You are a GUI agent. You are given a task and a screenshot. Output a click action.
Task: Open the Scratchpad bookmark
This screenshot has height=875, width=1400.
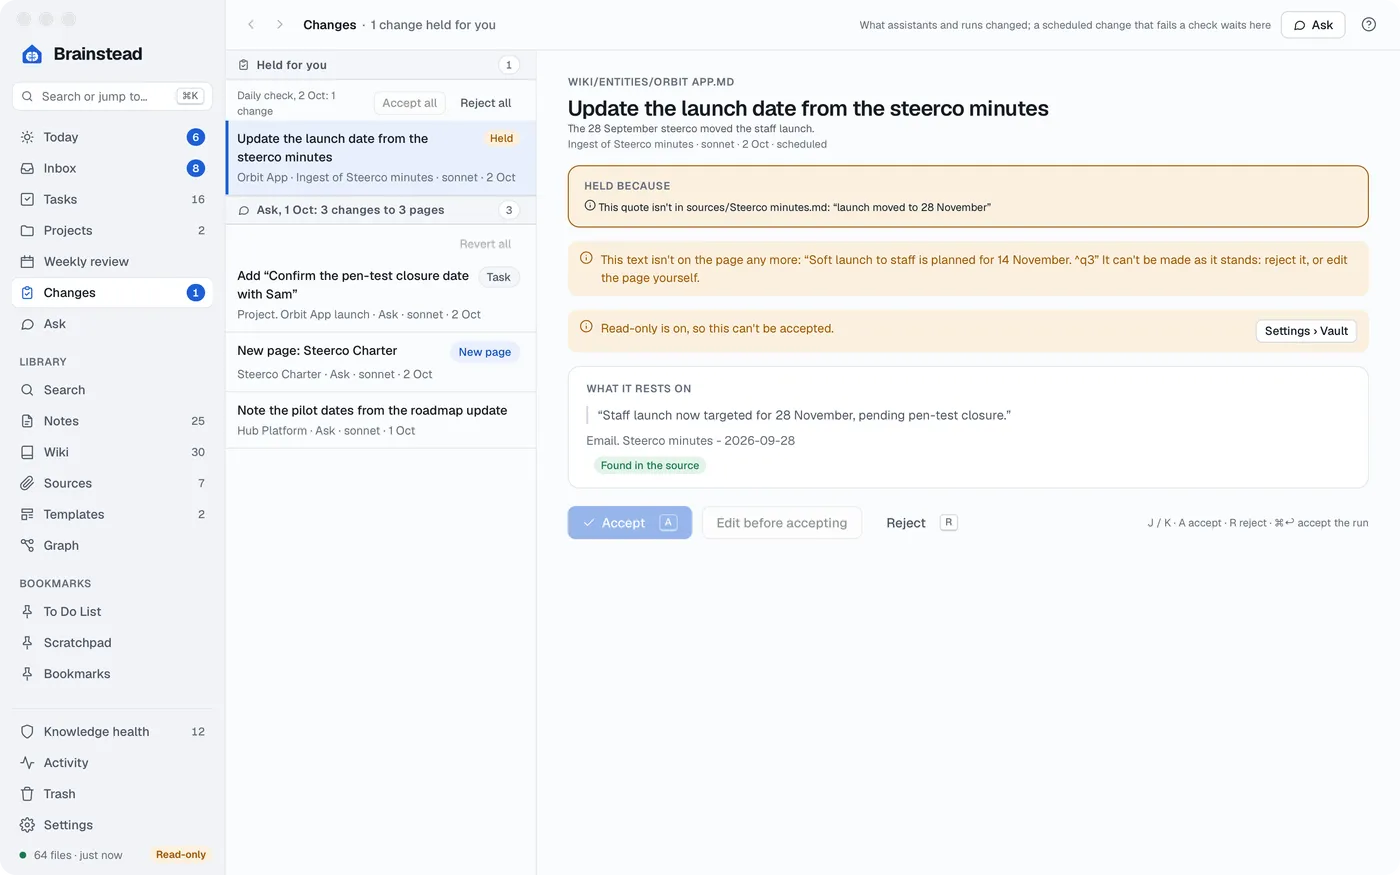(112, 643)
